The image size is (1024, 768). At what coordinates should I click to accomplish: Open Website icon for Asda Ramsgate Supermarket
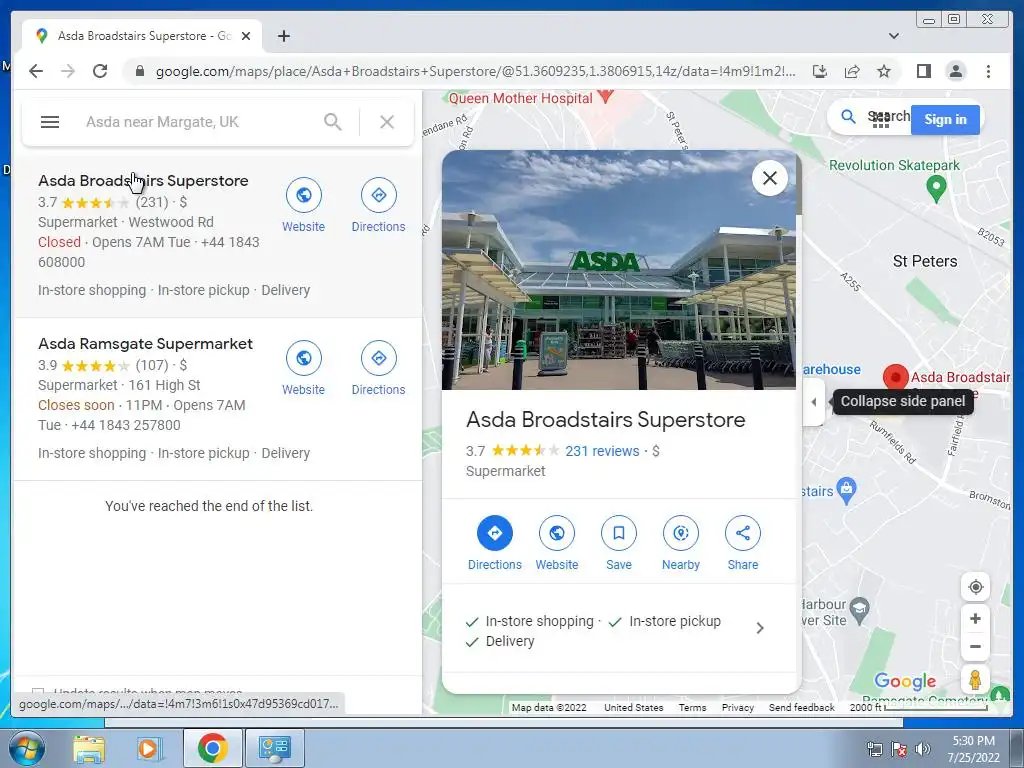(304, 358)
